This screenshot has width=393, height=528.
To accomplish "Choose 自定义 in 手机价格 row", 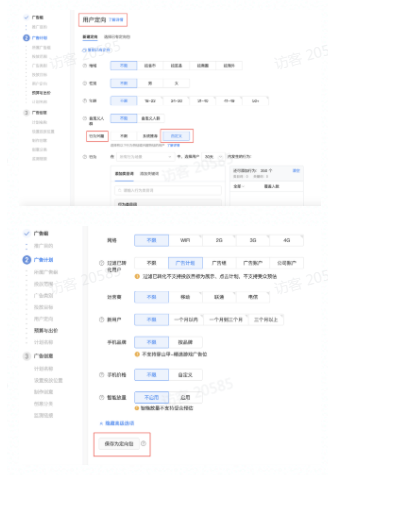I will [185, 375].
